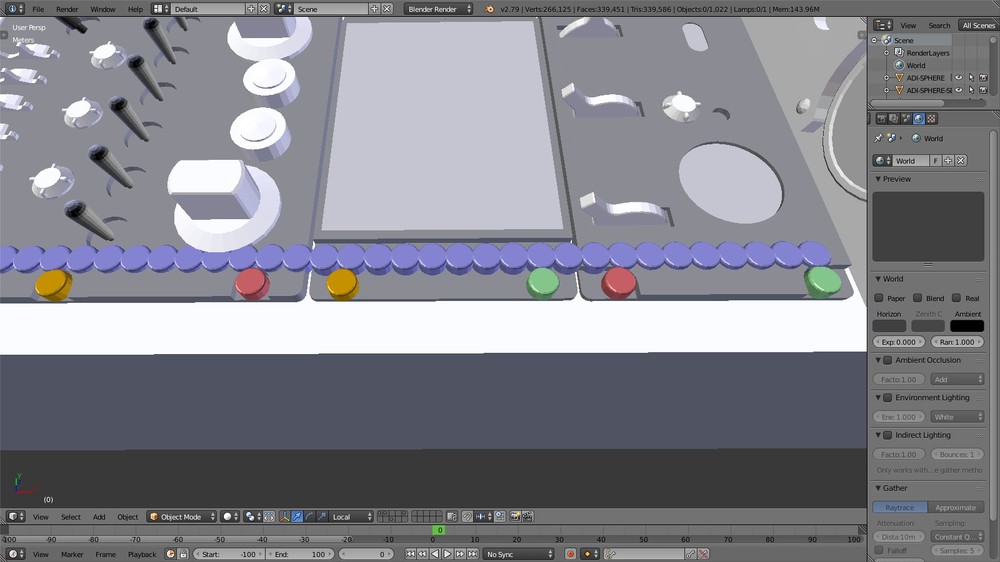
Task: Tick the Paper sky checkbox
Action: click(879, 298)
